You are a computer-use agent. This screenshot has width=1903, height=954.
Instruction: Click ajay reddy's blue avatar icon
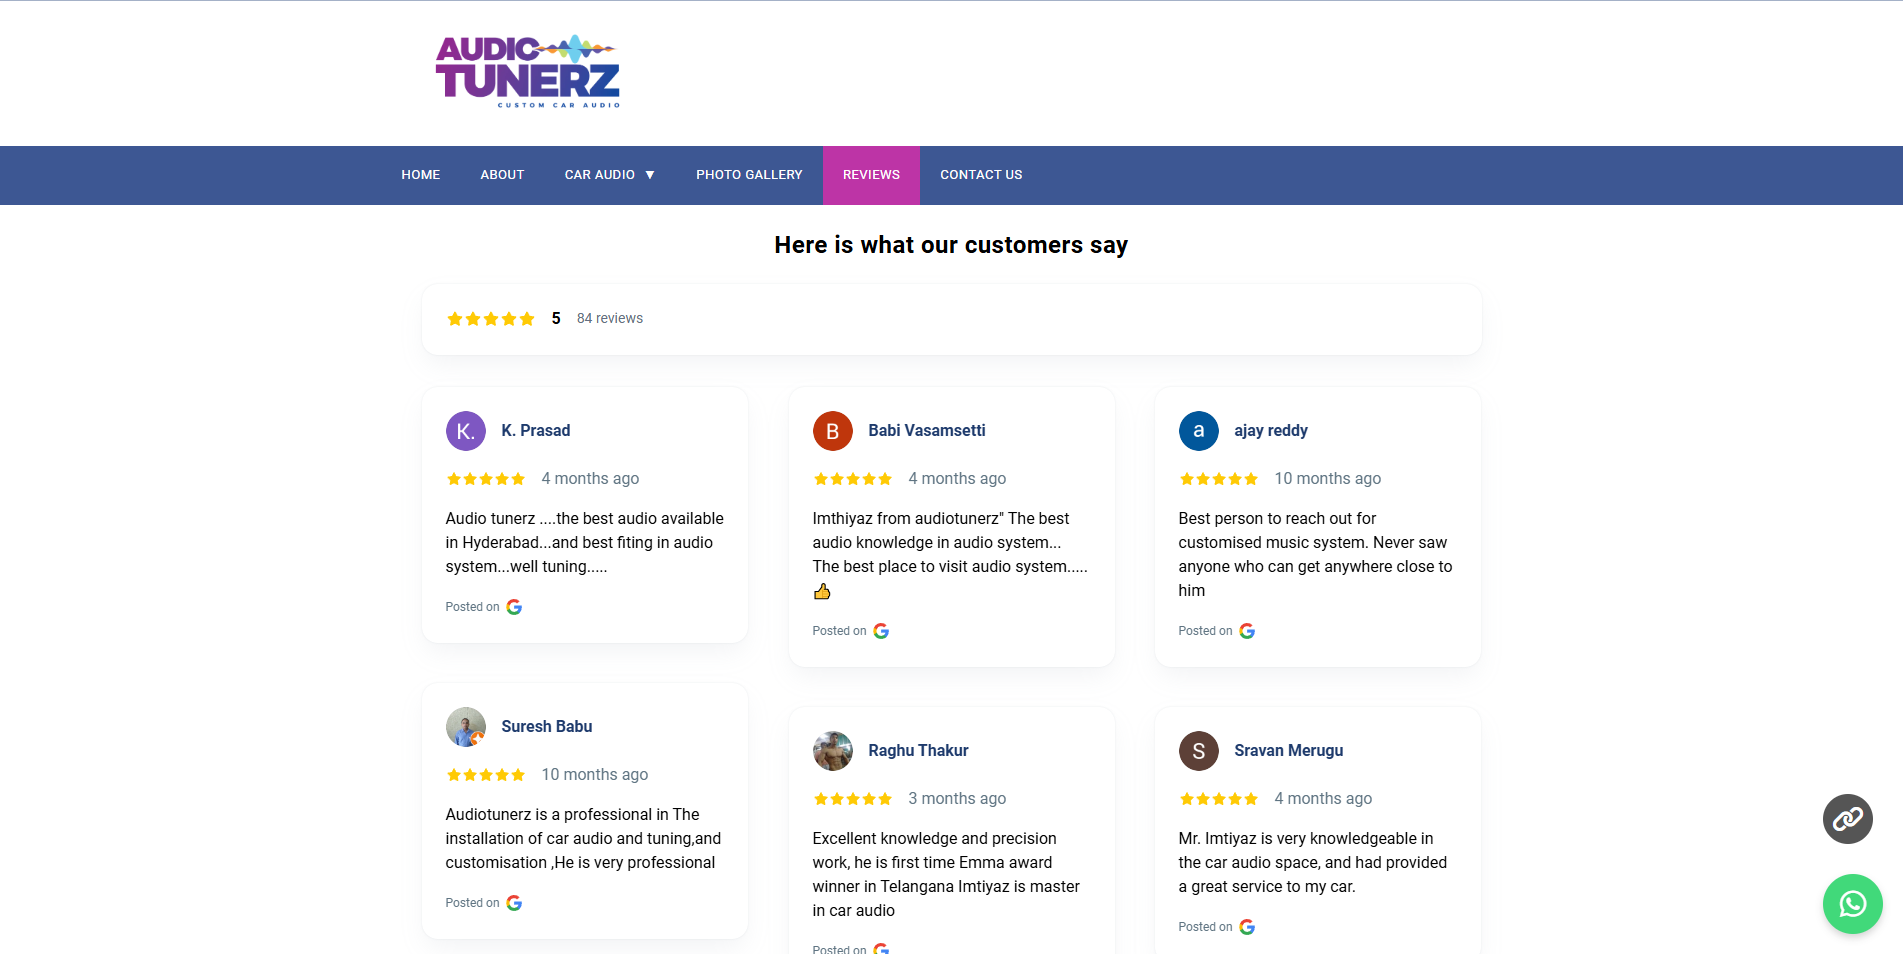click(1198, 431)
